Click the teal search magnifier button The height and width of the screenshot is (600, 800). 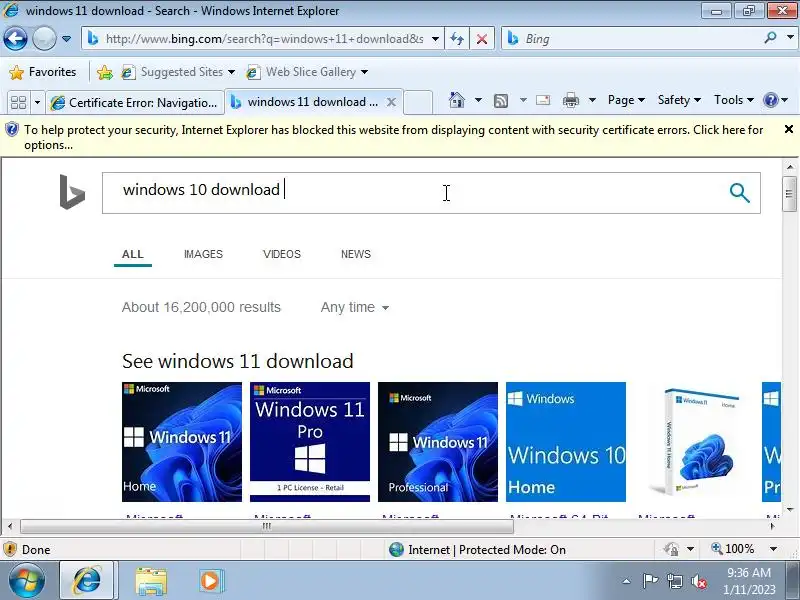(x=739, y=193)
